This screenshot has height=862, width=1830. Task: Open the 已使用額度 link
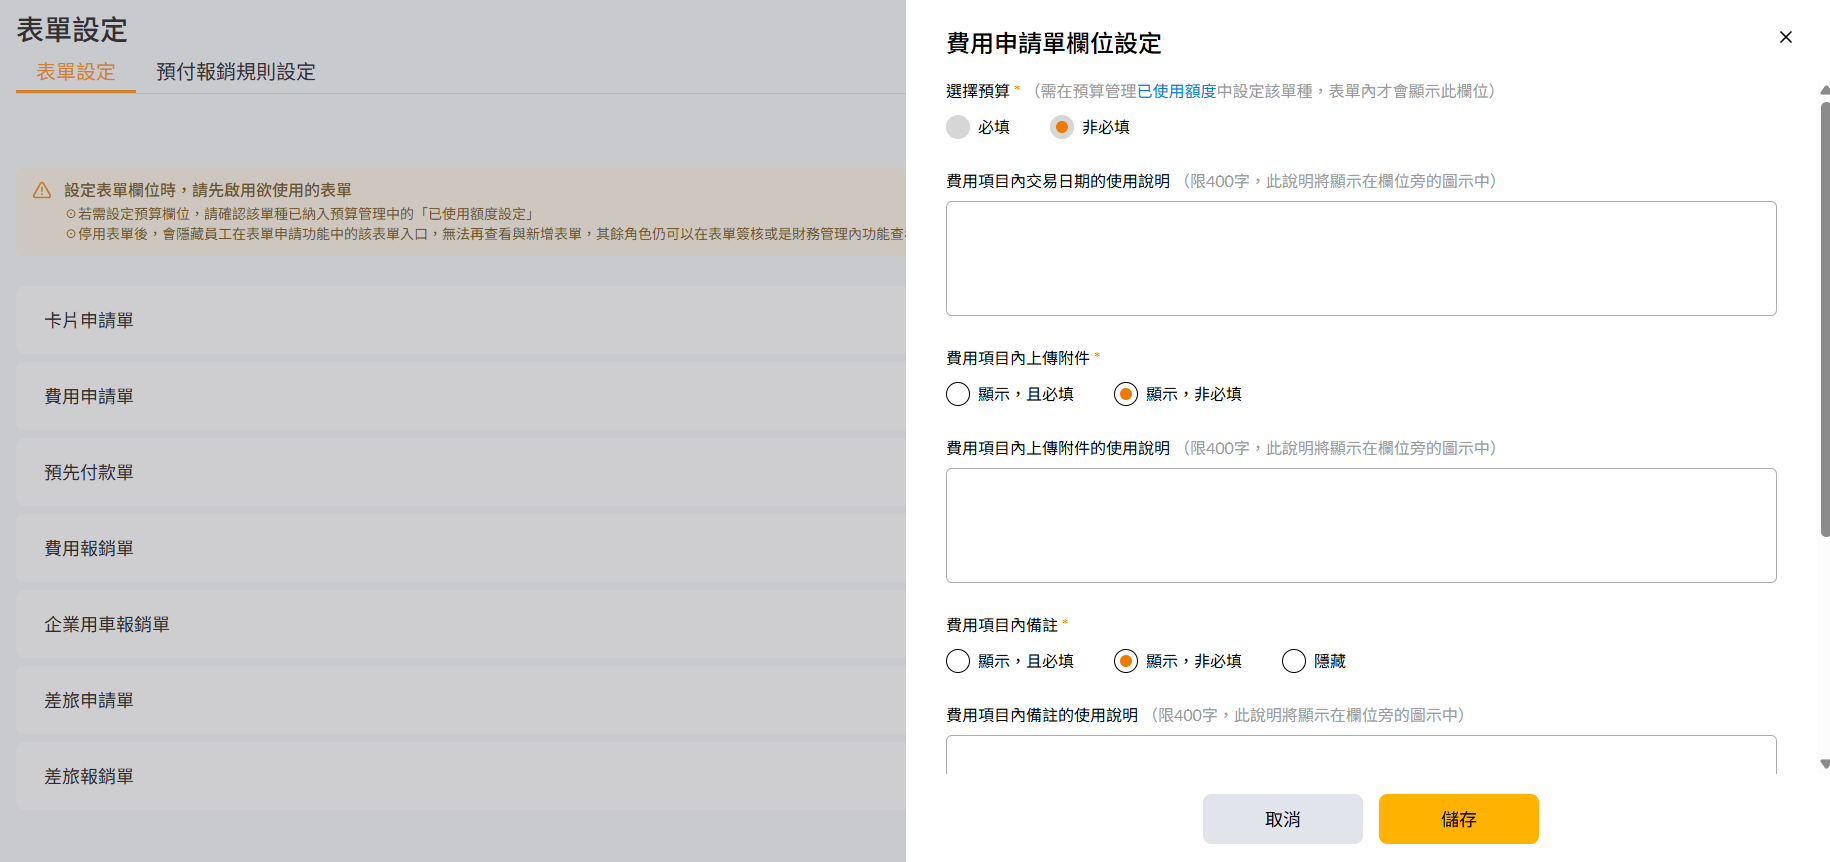pos(1177,91)
